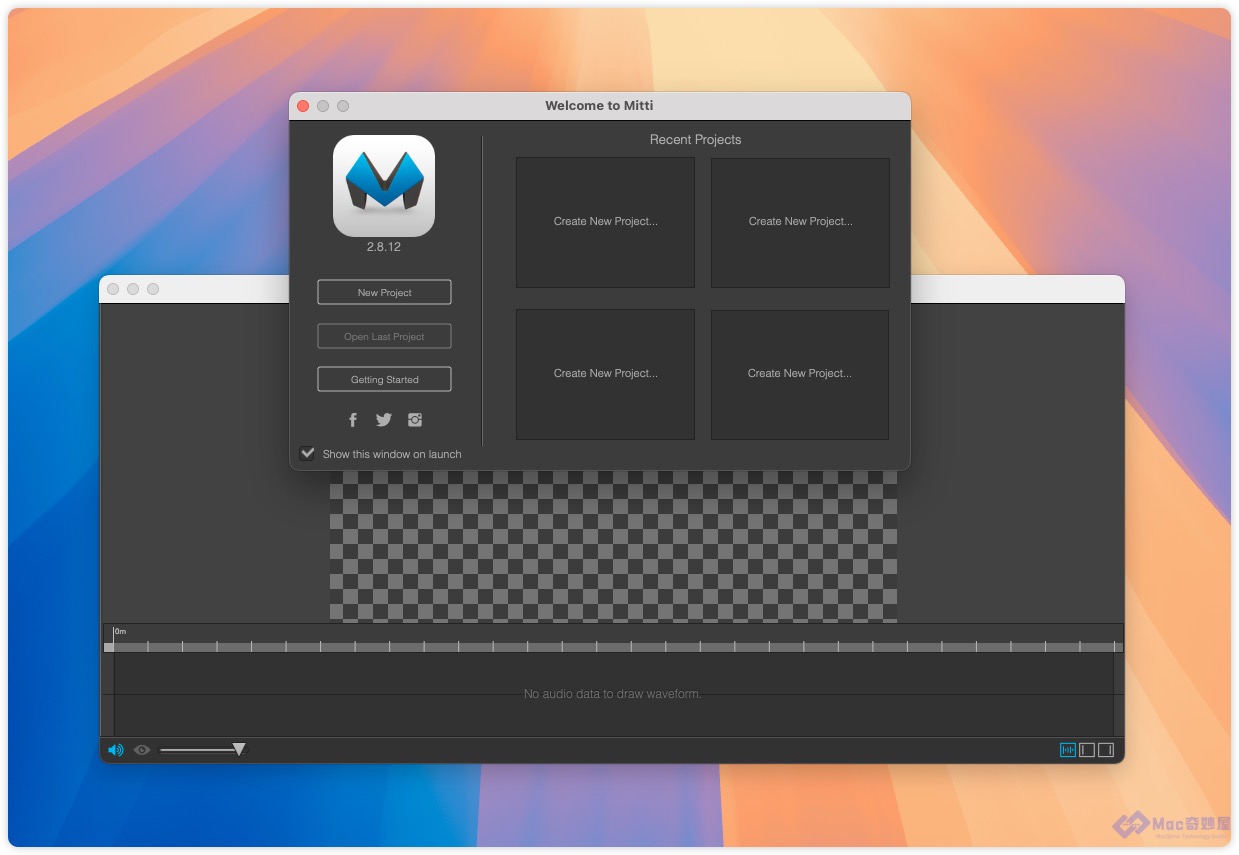The image size is (1239, 855).
Task: Minimize the Welcome to Mitti window
Action: [x=323, y=106]
